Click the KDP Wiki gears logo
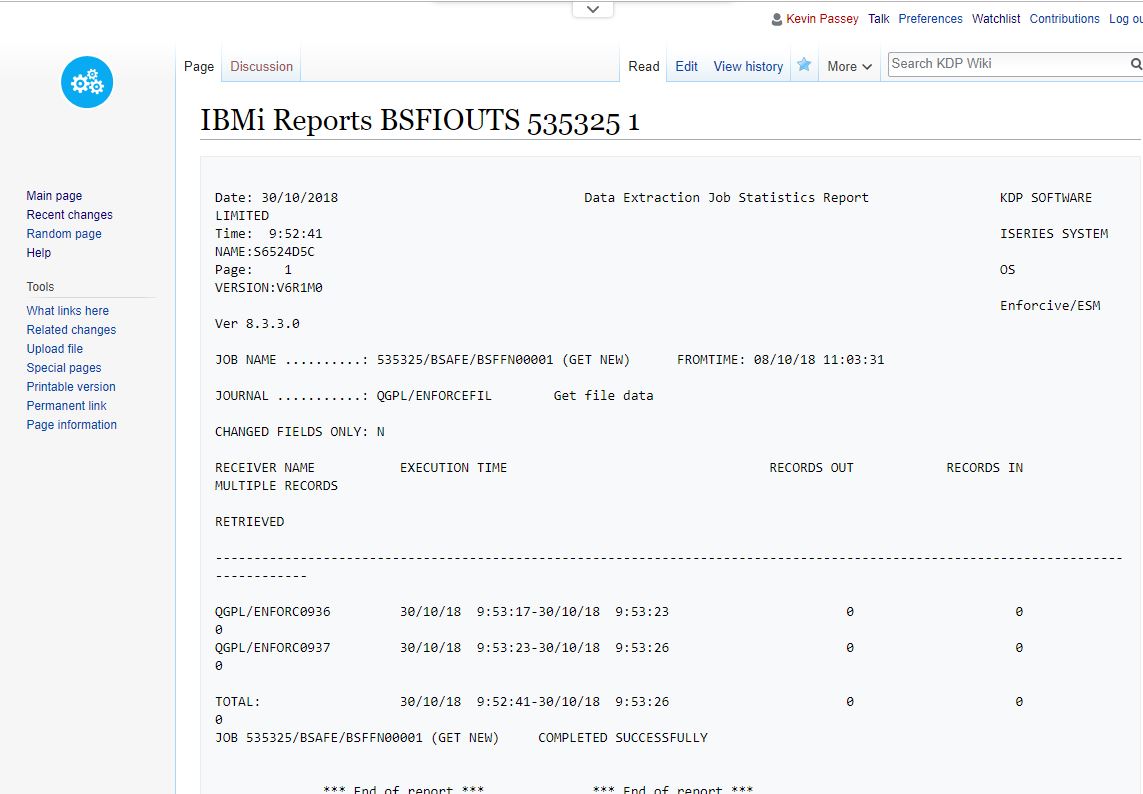 pos(87,82)
